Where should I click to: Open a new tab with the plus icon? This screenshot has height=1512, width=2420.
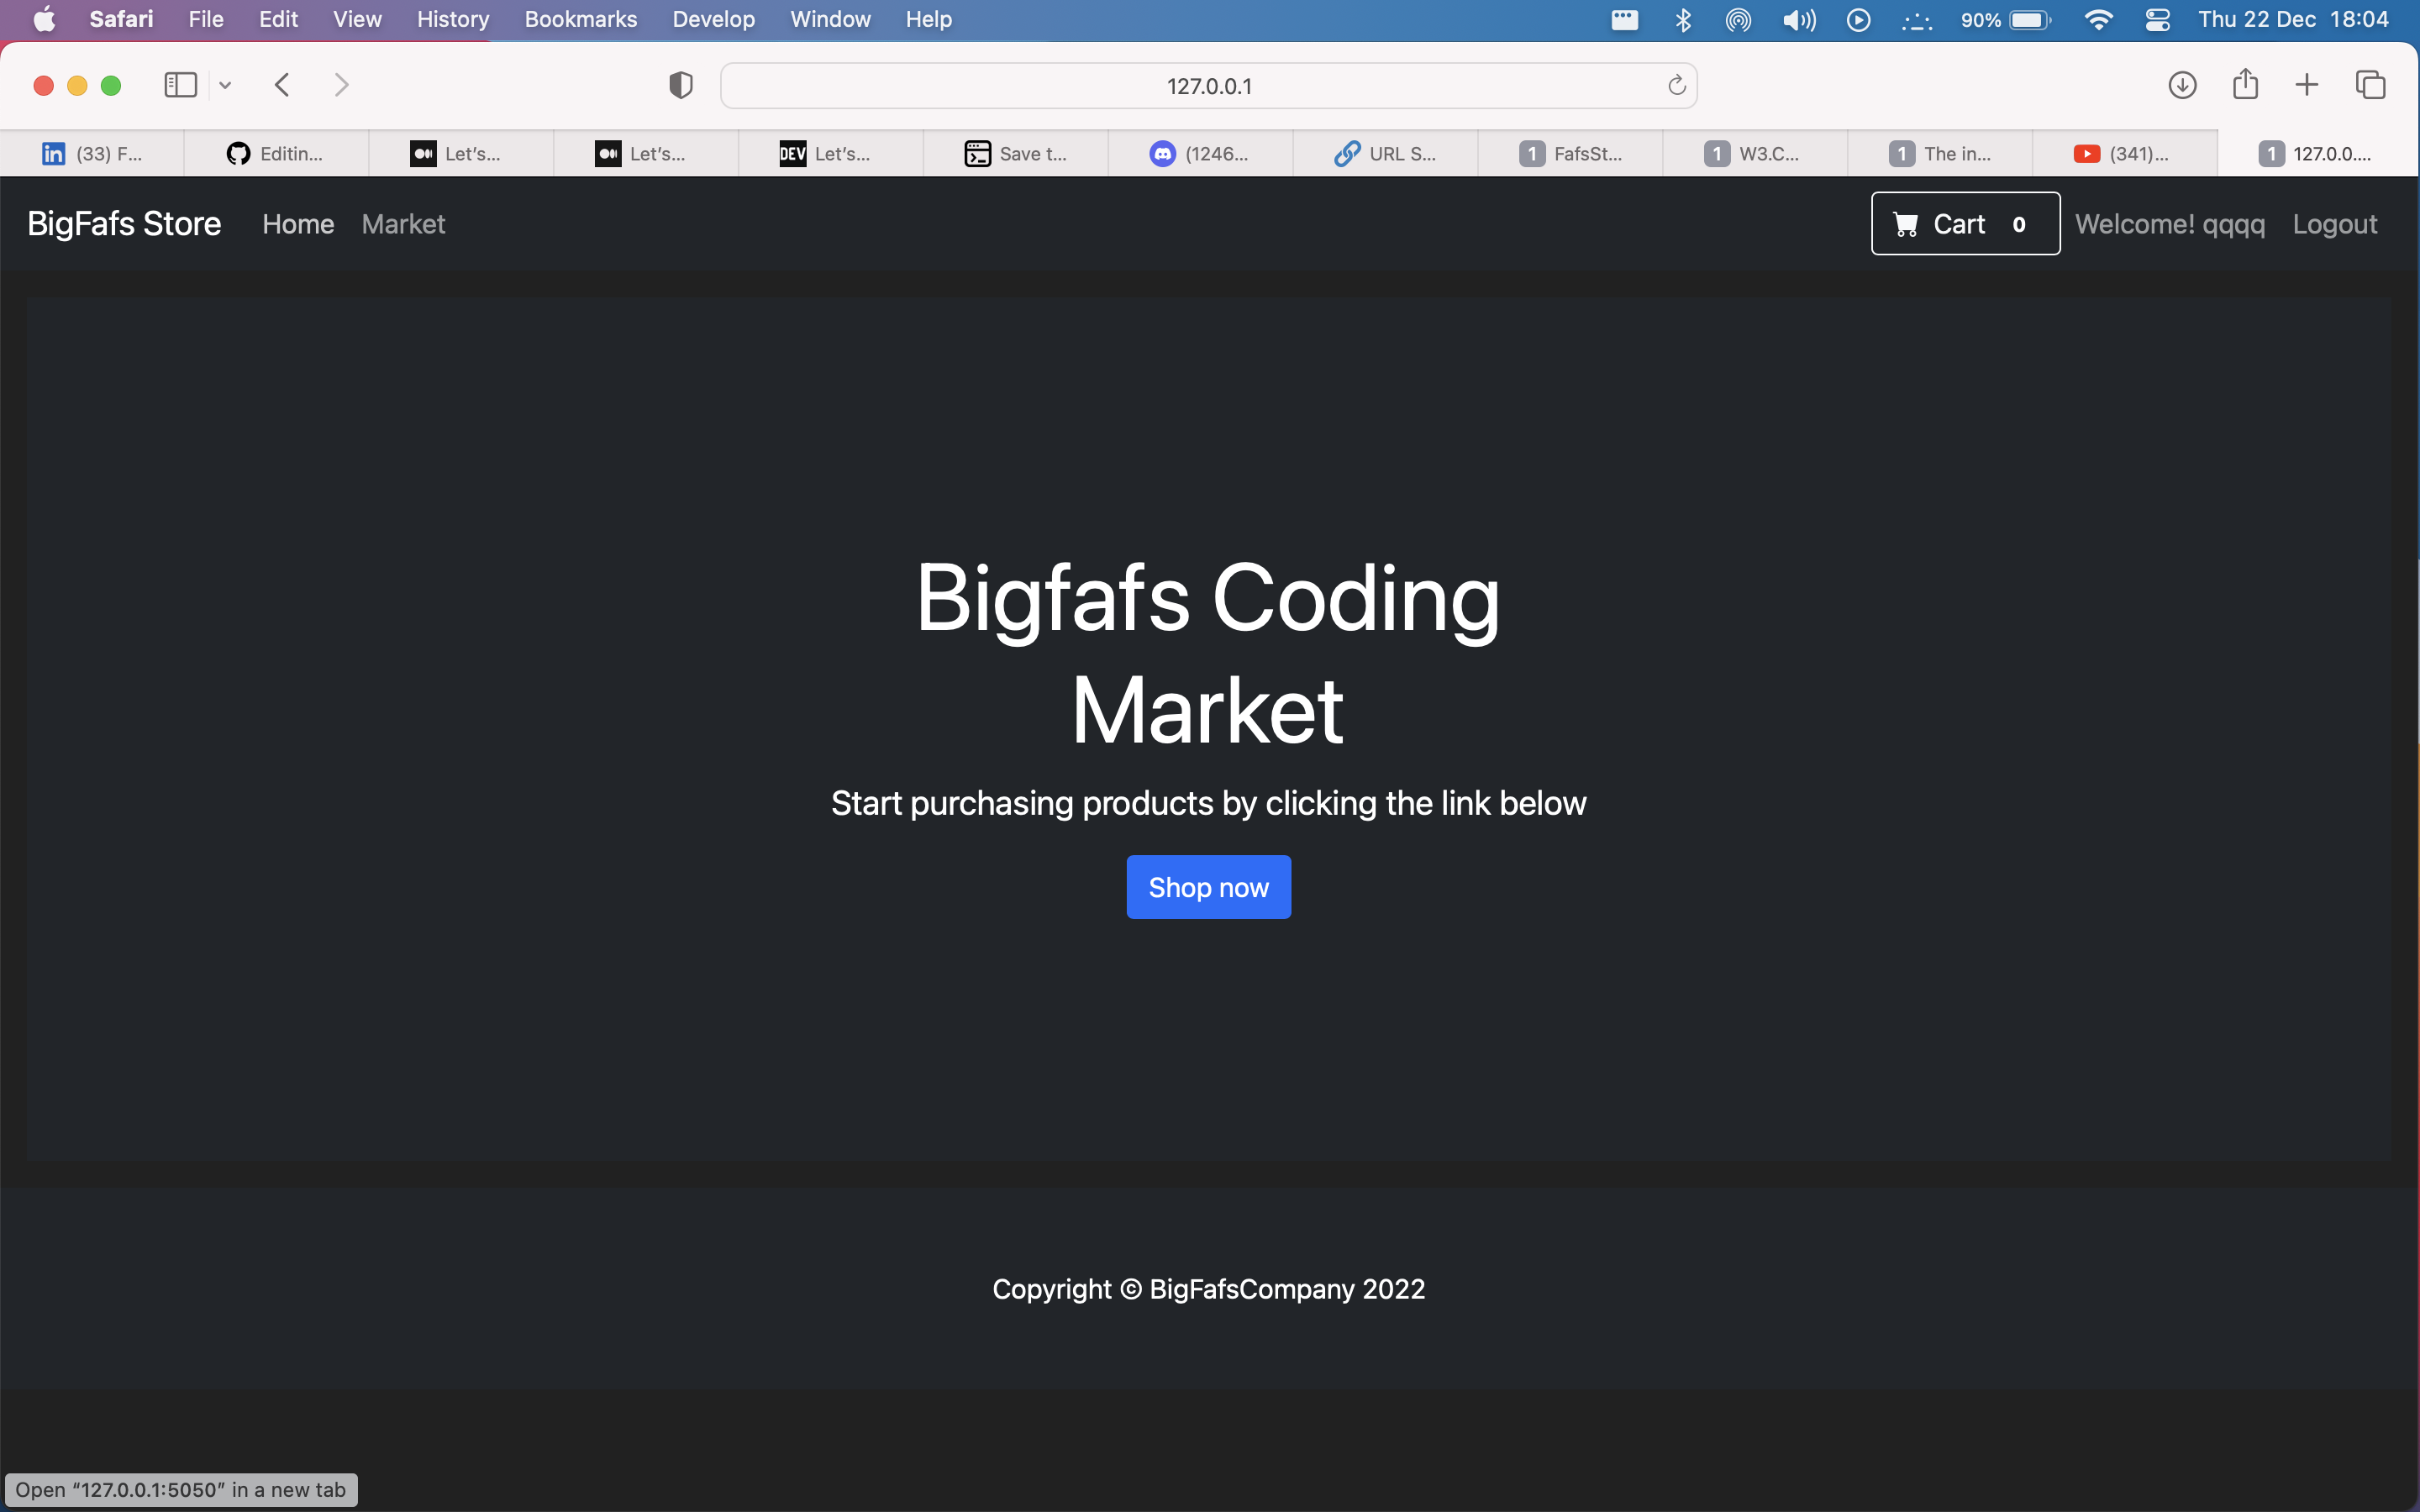coord(2307,85)
